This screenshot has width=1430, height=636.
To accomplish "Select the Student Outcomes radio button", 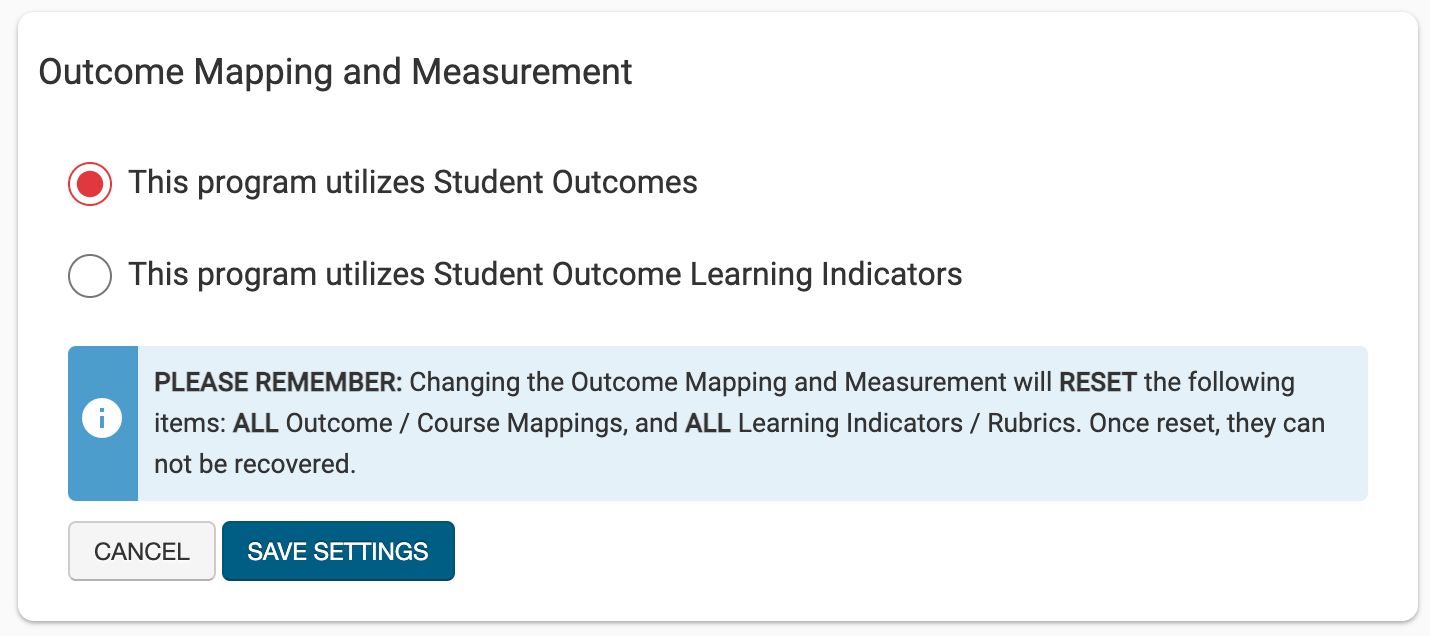I will tap(90, 184).
